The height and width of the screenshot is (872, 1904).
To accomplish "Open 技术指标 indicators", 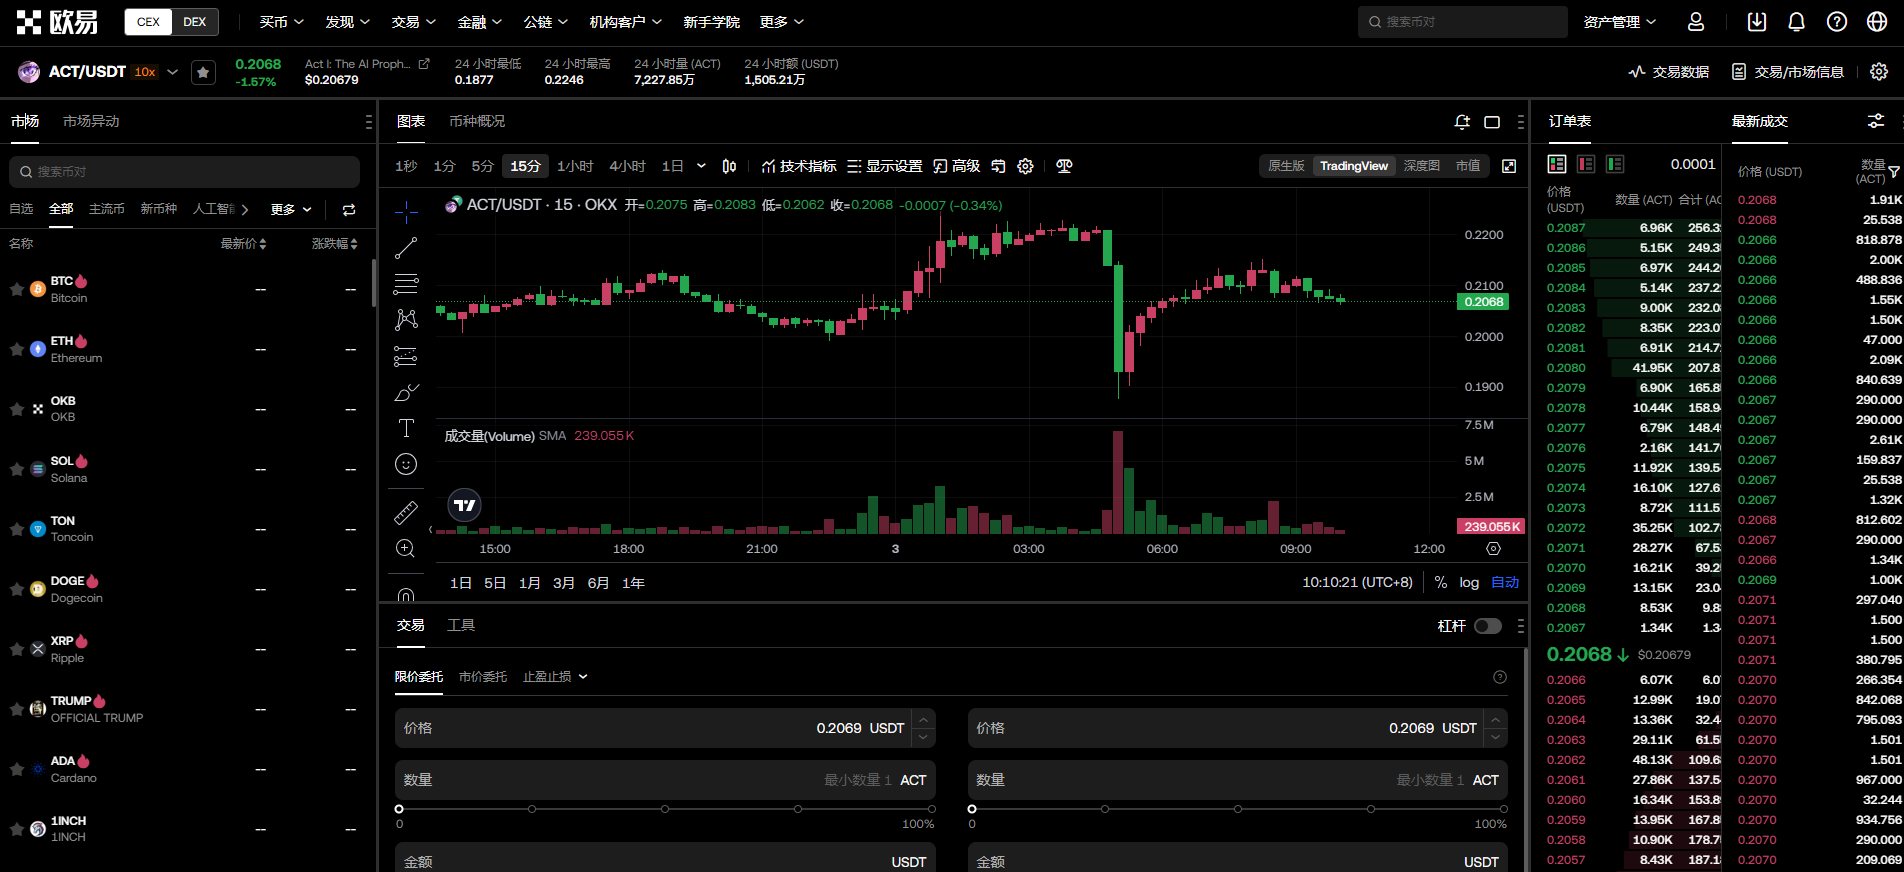I will 798,166.
